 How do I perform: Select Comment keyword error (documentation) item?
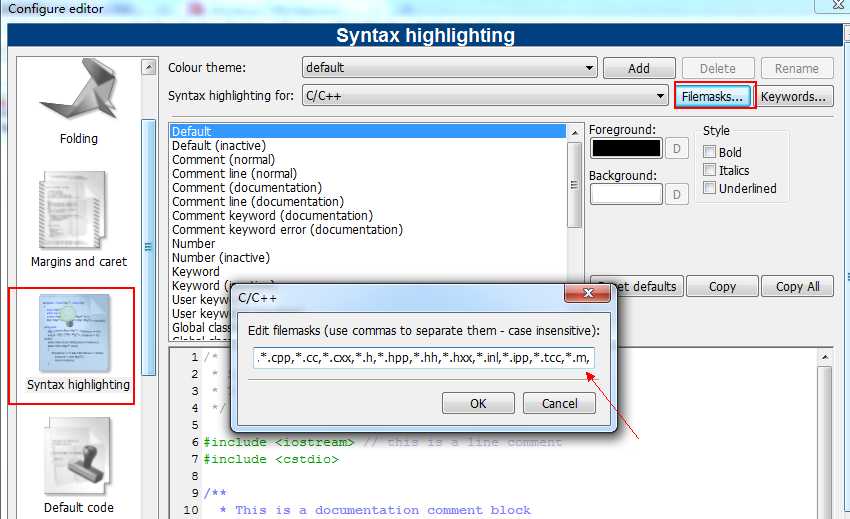tap(368, 230)
